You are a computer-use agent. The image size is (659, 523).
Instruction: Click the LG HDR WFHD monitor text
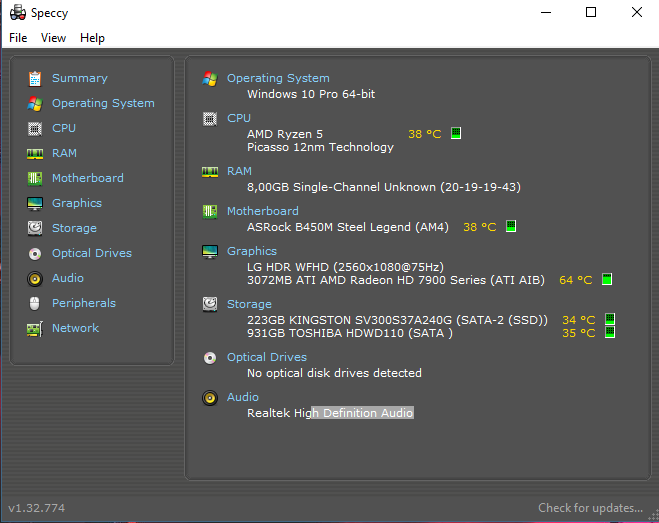click(x=345, y=267)
